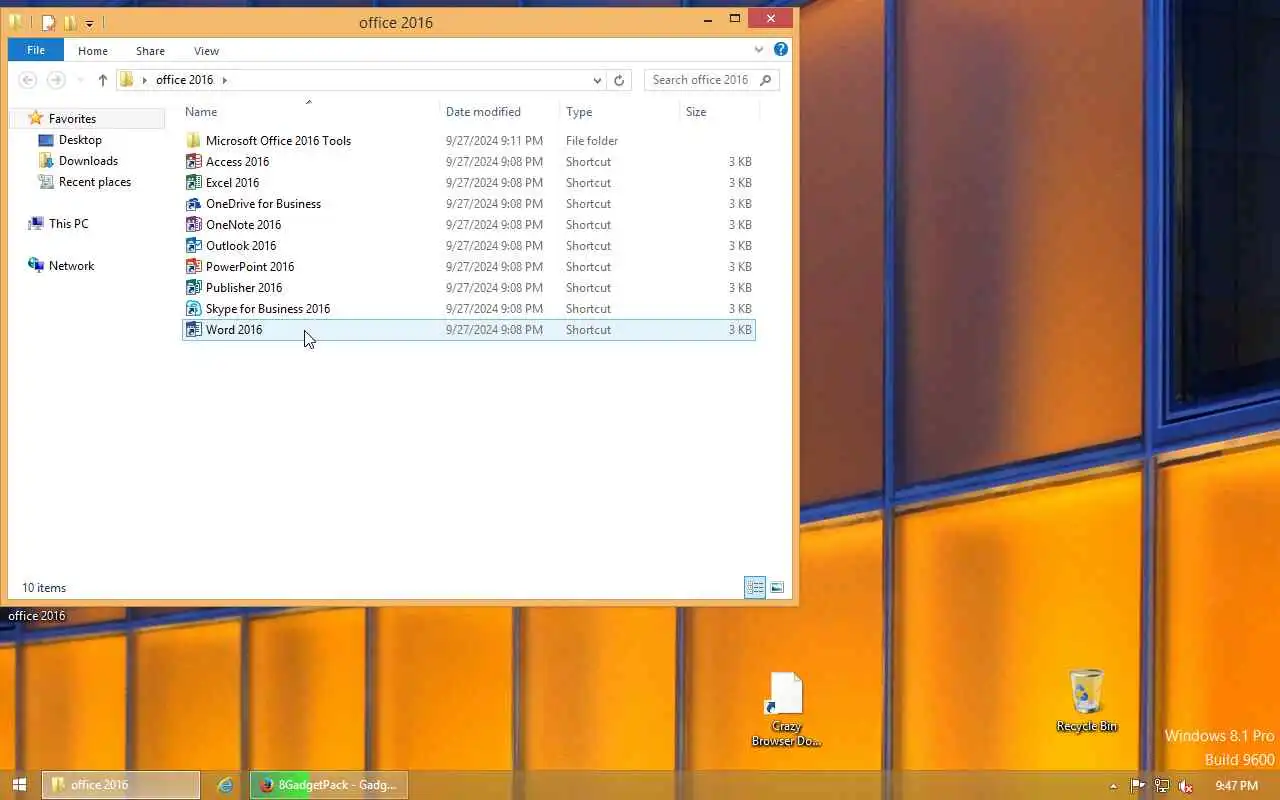Select the Access 2016 shortcut icon
This screenshot has height=800, width=1280.
point(194,161)
